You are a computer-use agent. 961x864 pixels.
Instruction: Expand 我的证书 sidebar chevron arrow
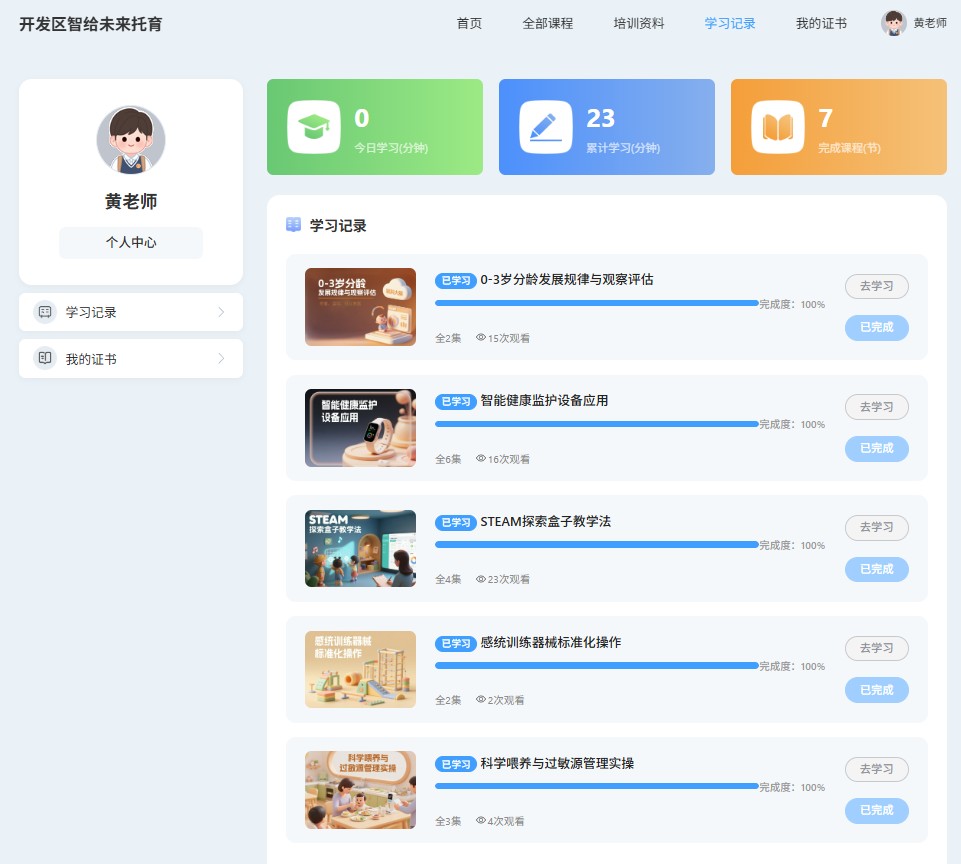pos(221,358)
